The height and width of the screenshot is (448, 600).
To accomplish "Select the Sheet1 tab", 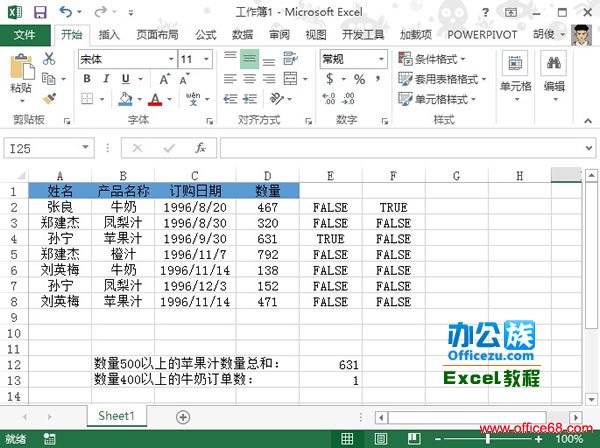I will point(116,416).
